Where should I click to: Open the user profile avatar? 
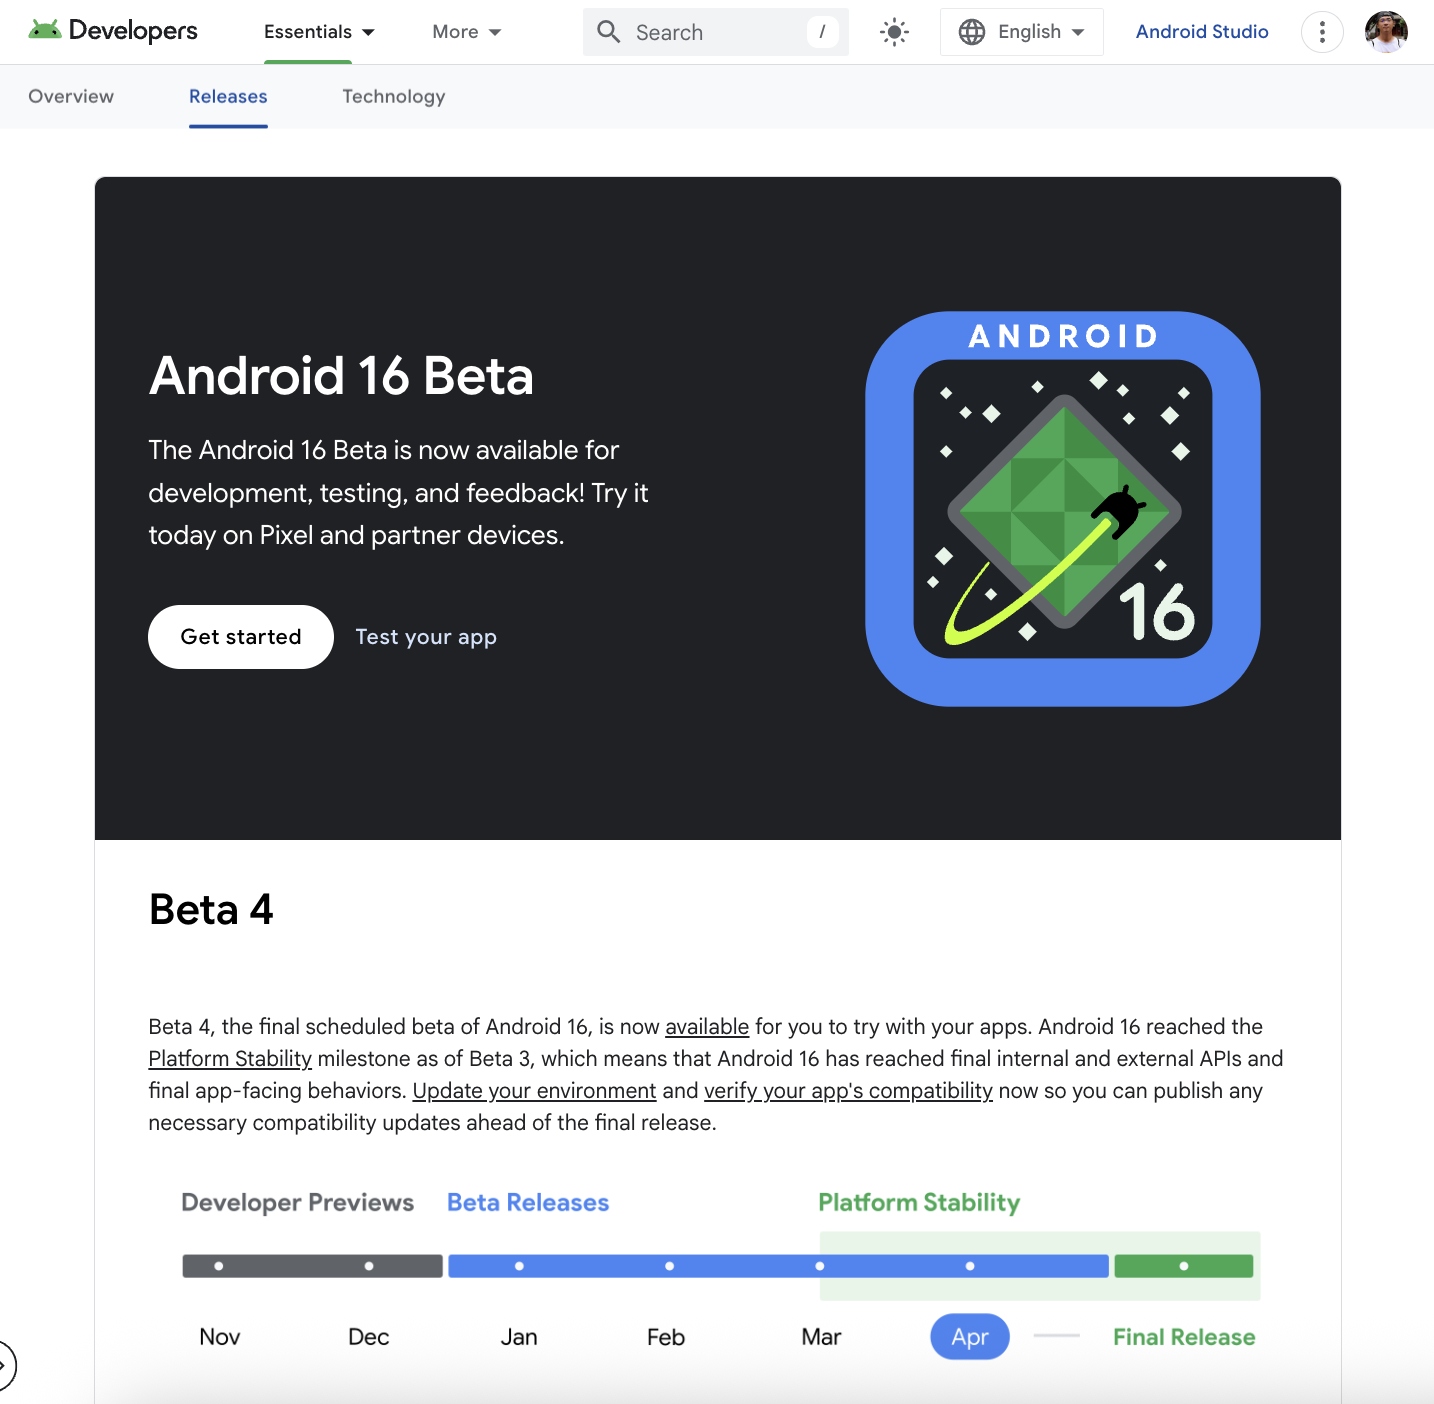coord(1386,32)
